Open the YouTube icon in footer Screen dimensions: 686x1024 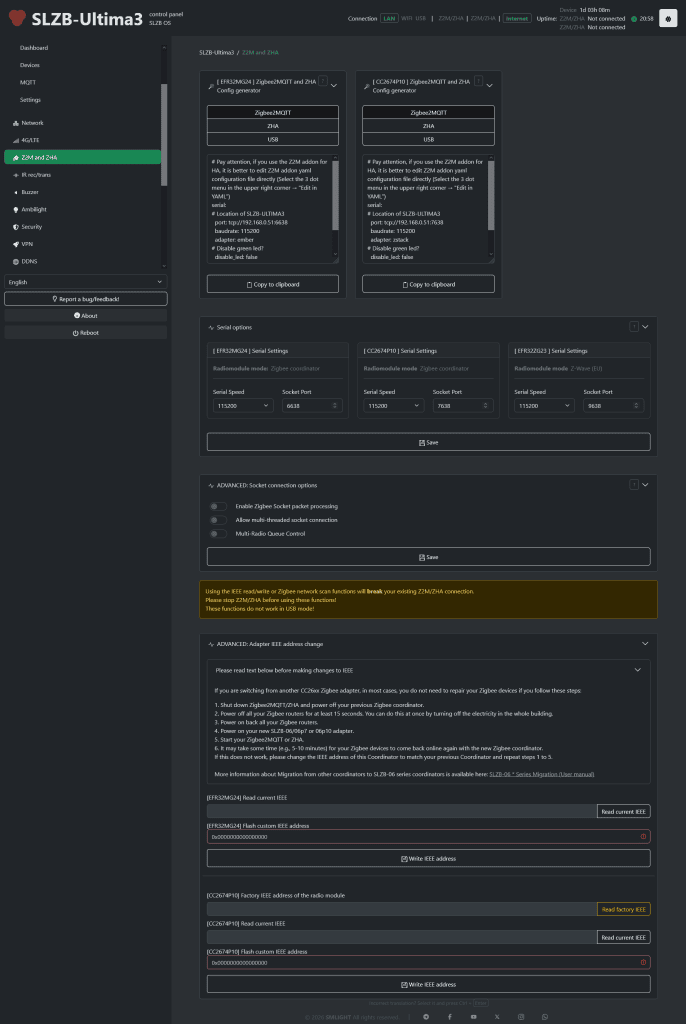473,1016
